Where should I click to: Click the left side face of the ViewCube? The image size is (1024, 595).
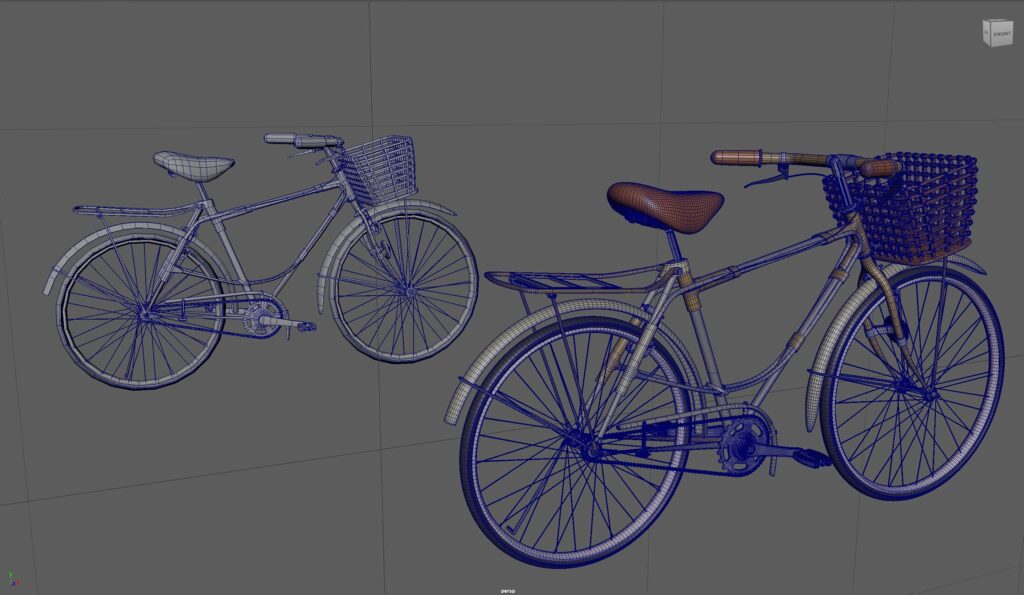[985, 30]
